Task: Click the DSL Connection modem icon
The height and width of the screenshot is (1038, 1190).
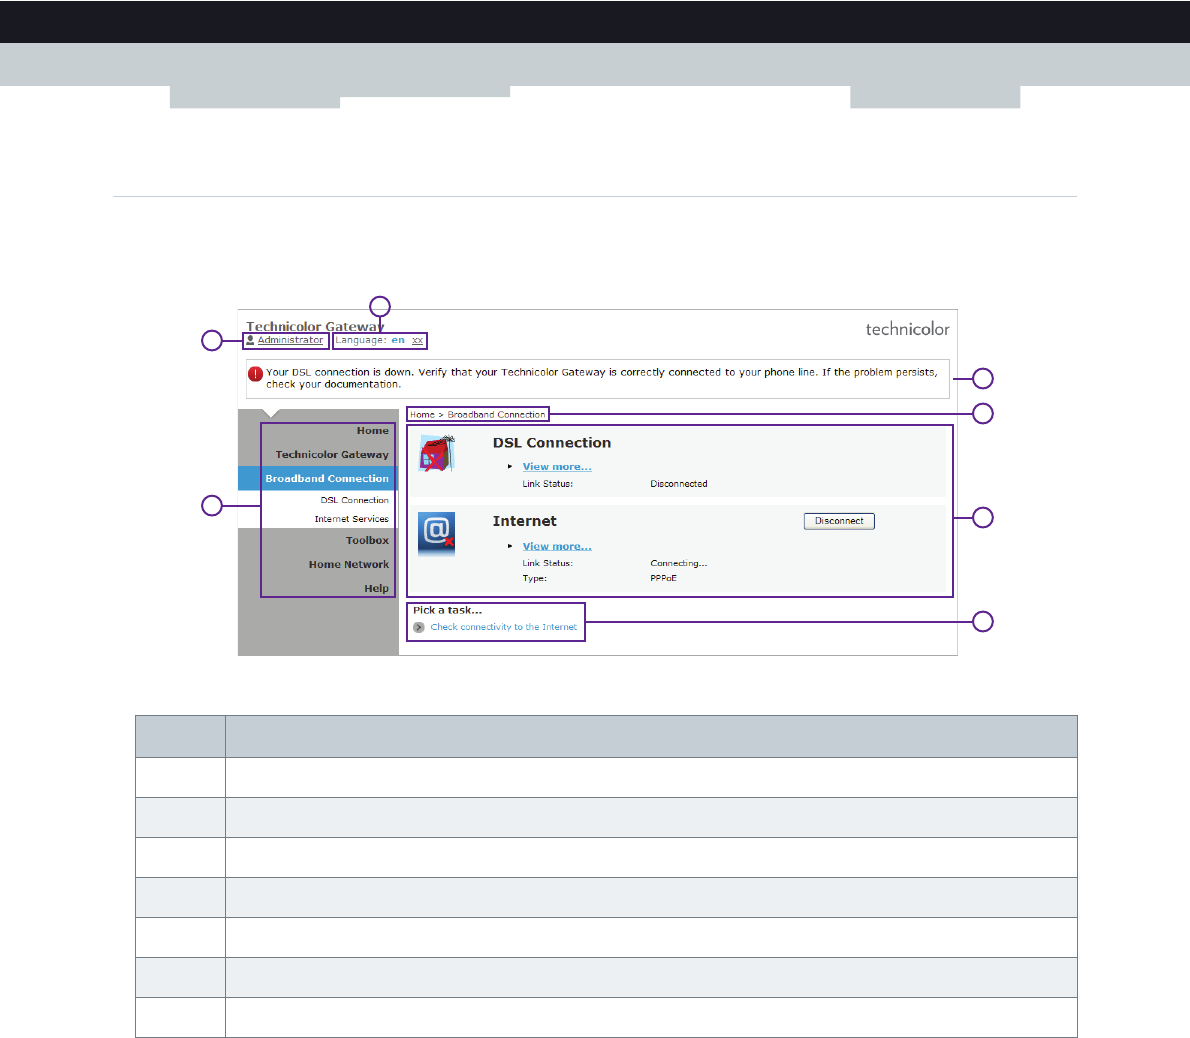Action: [x=437, y=454]
